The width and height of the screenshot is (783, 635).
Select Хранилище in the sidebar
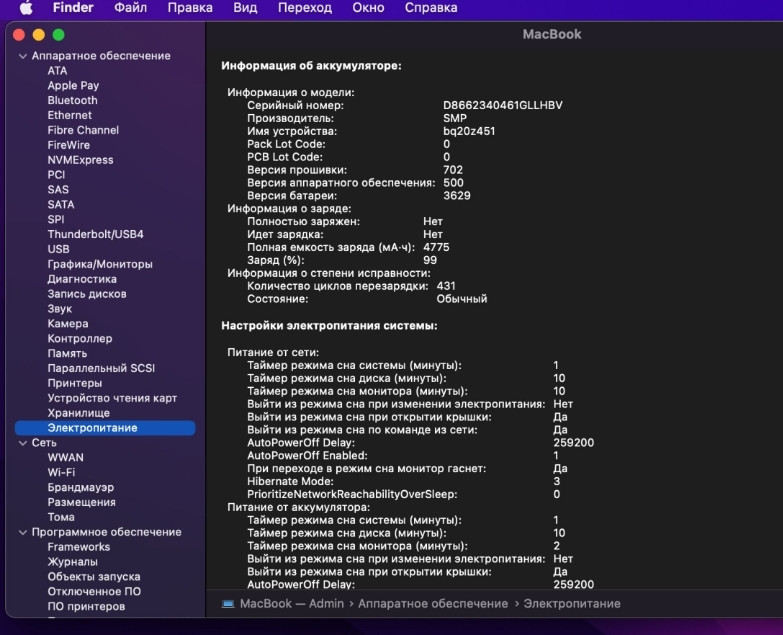pos(78,412)
